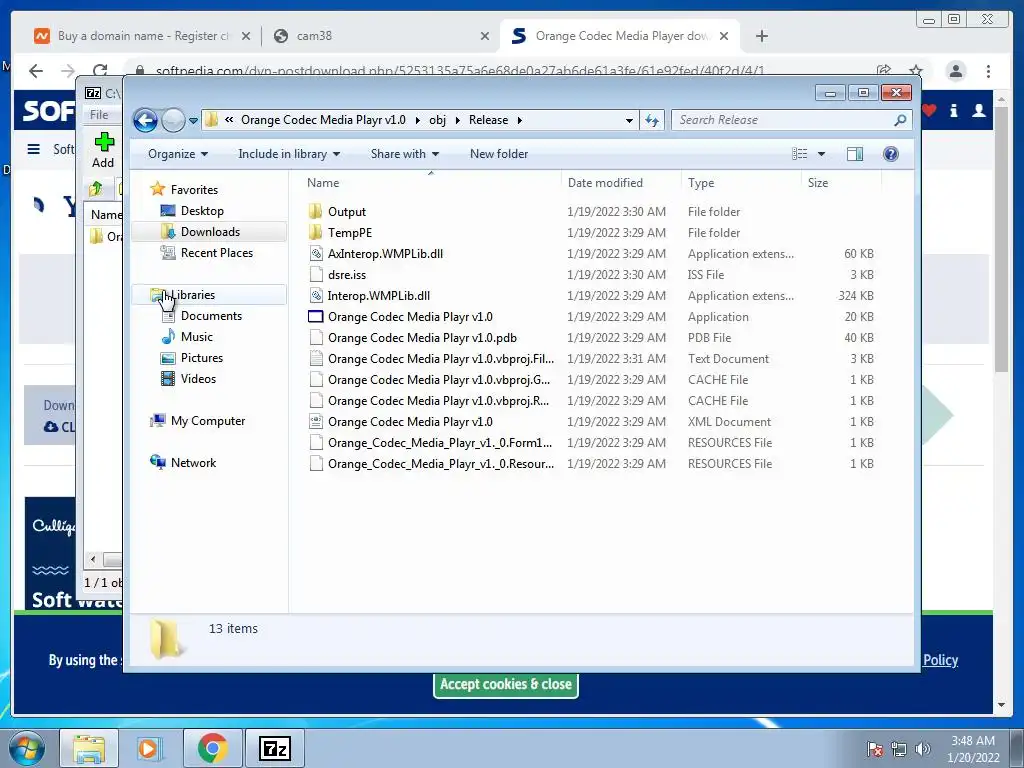Screen dimensions: 1024x768
Task: Open the Organize menu
Action: coord(178,154)
